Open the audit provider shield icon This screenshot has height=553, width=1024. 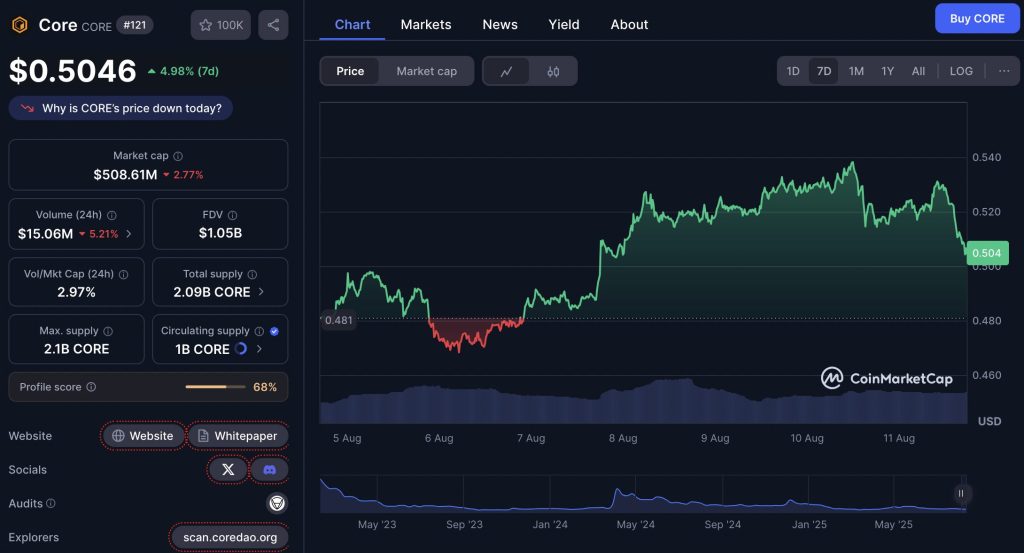pyautogui.click(x=277, y=503)
